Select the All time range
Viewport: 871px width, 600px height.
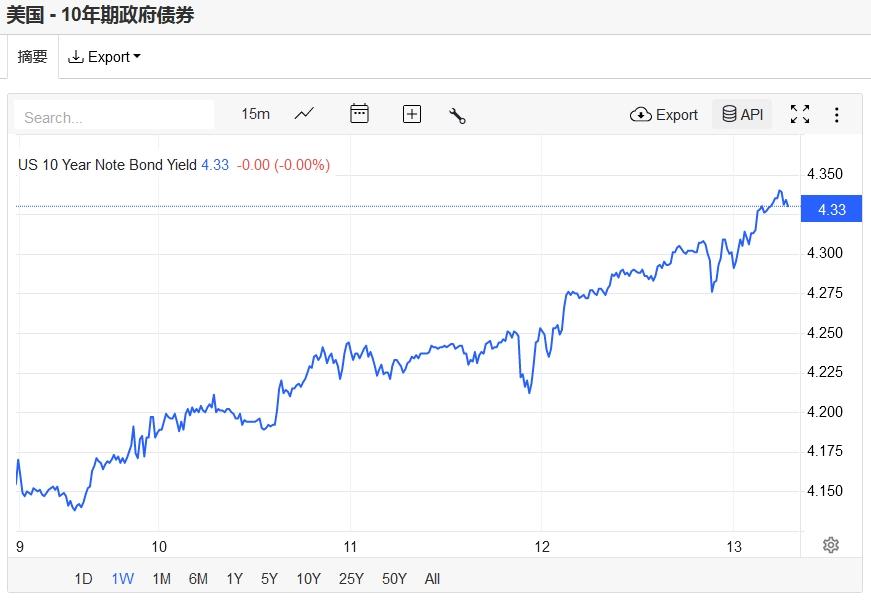[432, 578]
